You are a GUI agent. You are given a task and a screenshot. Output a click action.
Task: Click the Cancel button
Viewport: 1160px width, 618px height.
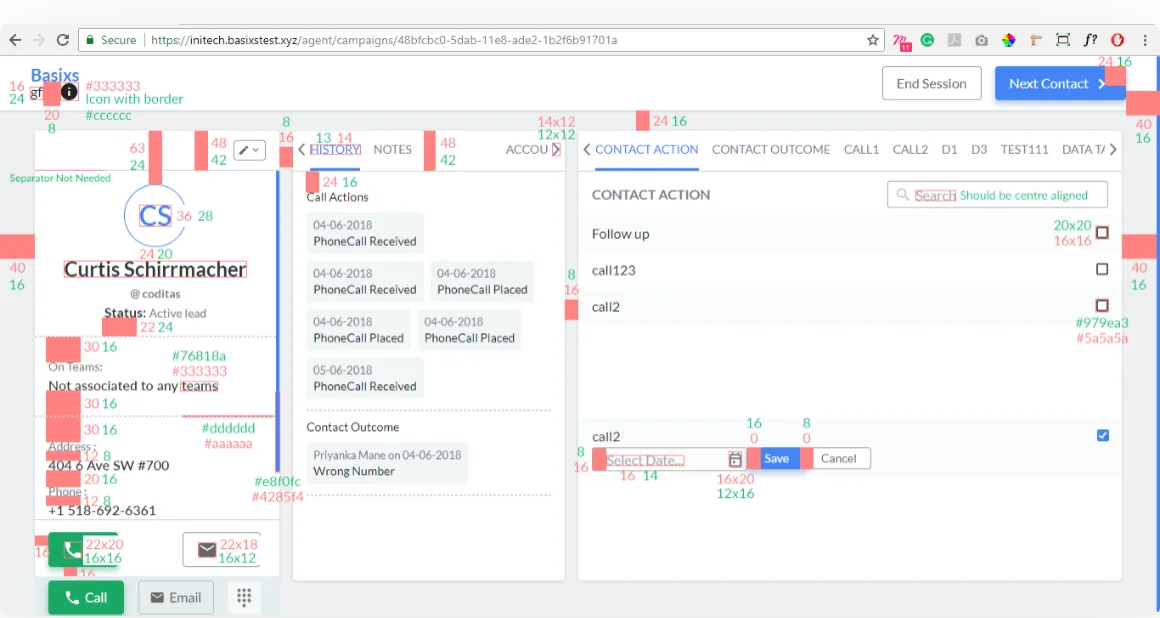[838, 459]
